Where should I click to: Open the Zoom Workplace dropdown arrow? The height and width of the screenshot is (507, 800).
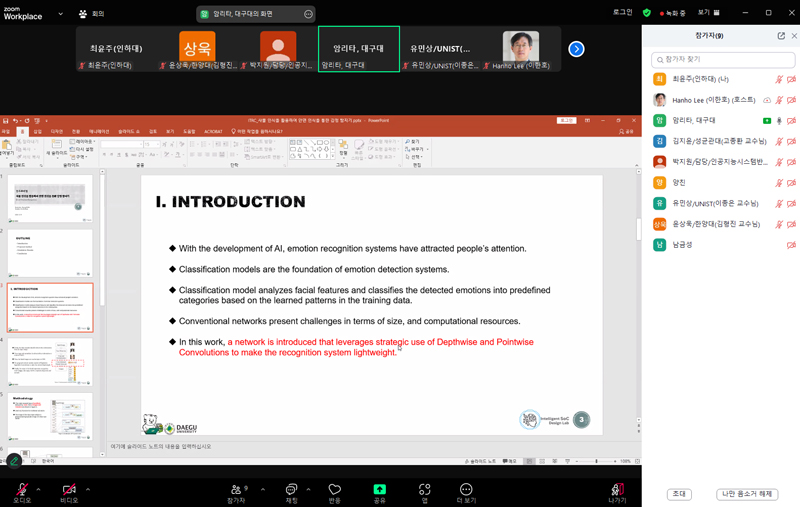click(60, 14)
